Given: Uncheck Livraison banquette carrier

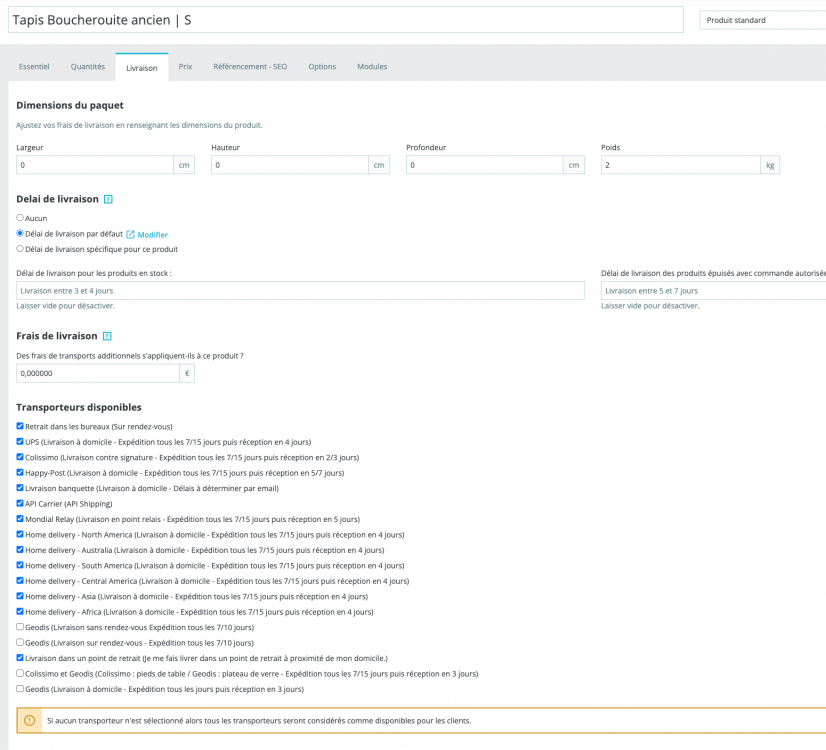Looking at the screenshot, I should click(x=20, y=488).
